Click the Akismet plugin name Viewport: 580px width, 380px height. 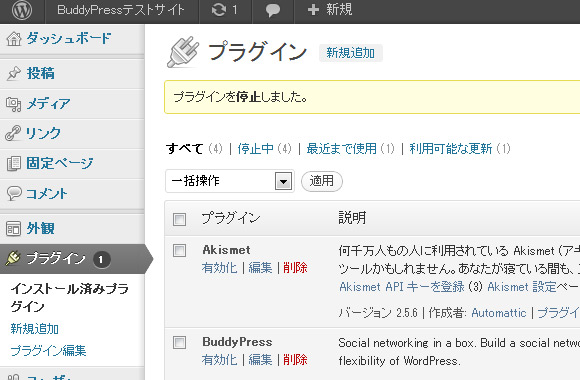226,250
